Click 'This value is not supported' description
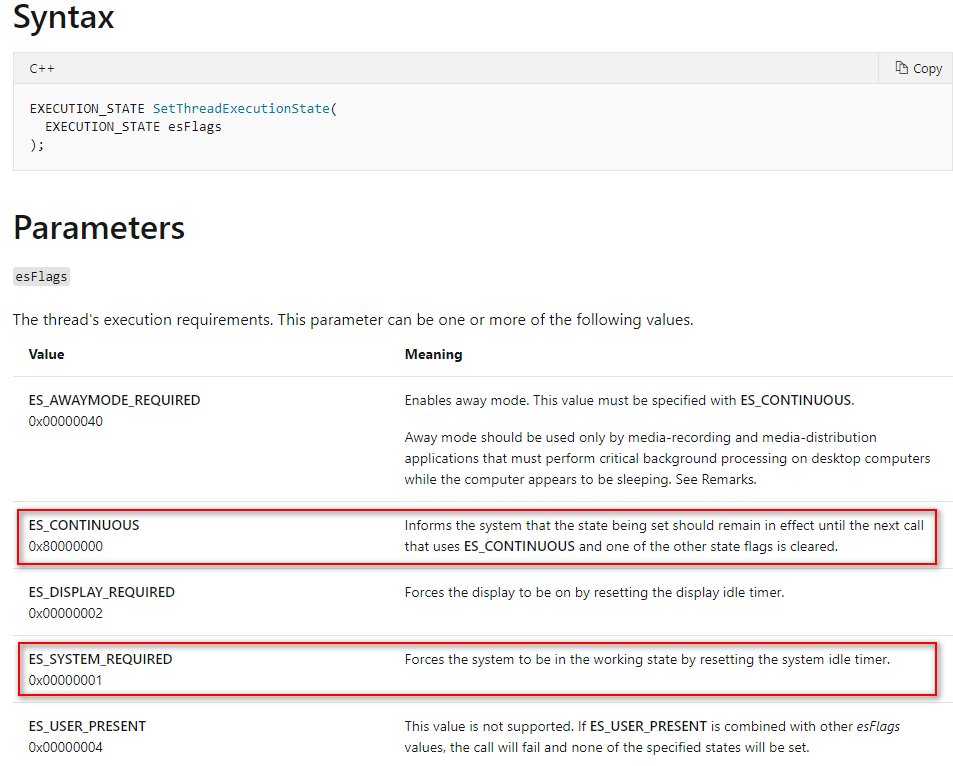953x766 pixels. (x=652, y=736)
